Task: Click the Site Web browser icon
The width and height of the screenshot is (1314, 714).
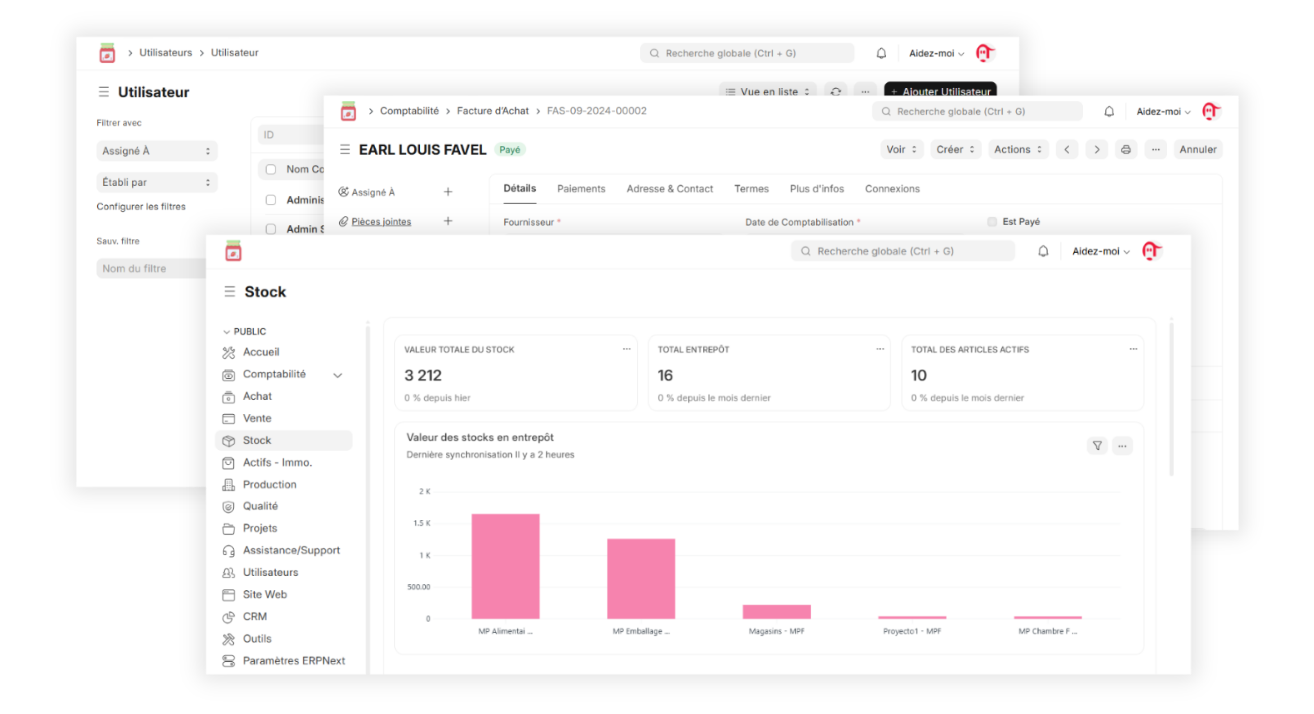Action: coord(228,594)
